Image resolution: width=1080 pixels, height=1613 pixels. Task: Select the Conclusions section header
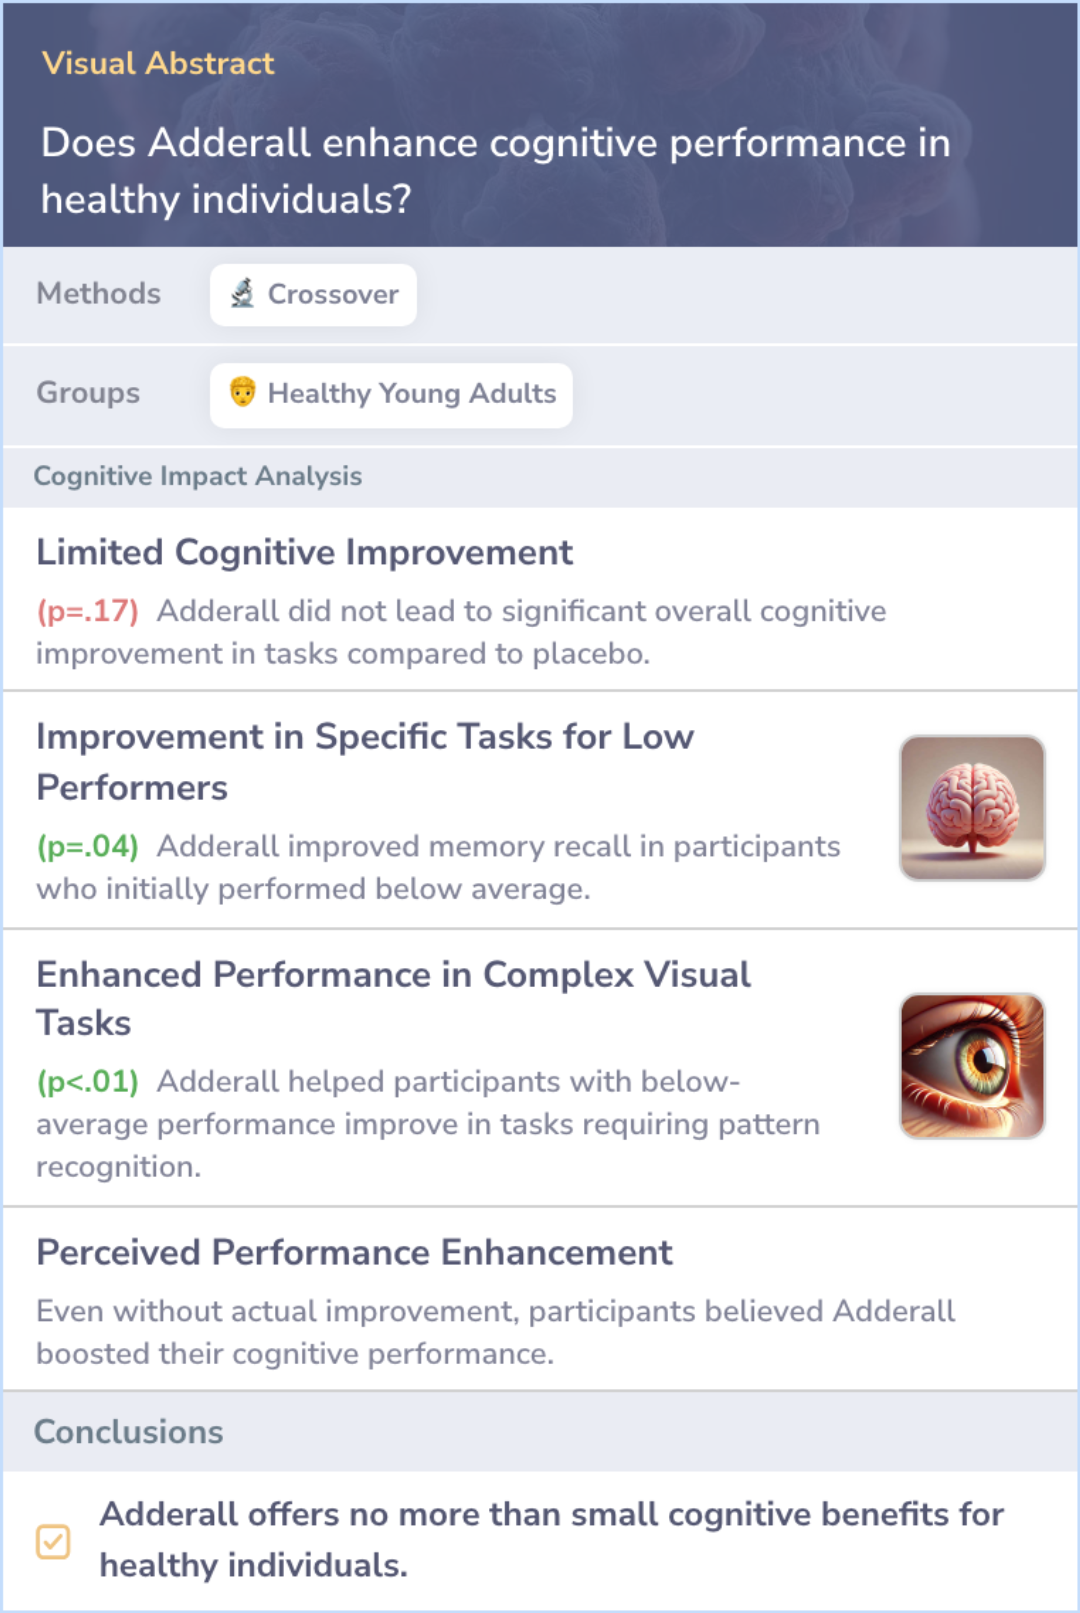(128, 1432)
